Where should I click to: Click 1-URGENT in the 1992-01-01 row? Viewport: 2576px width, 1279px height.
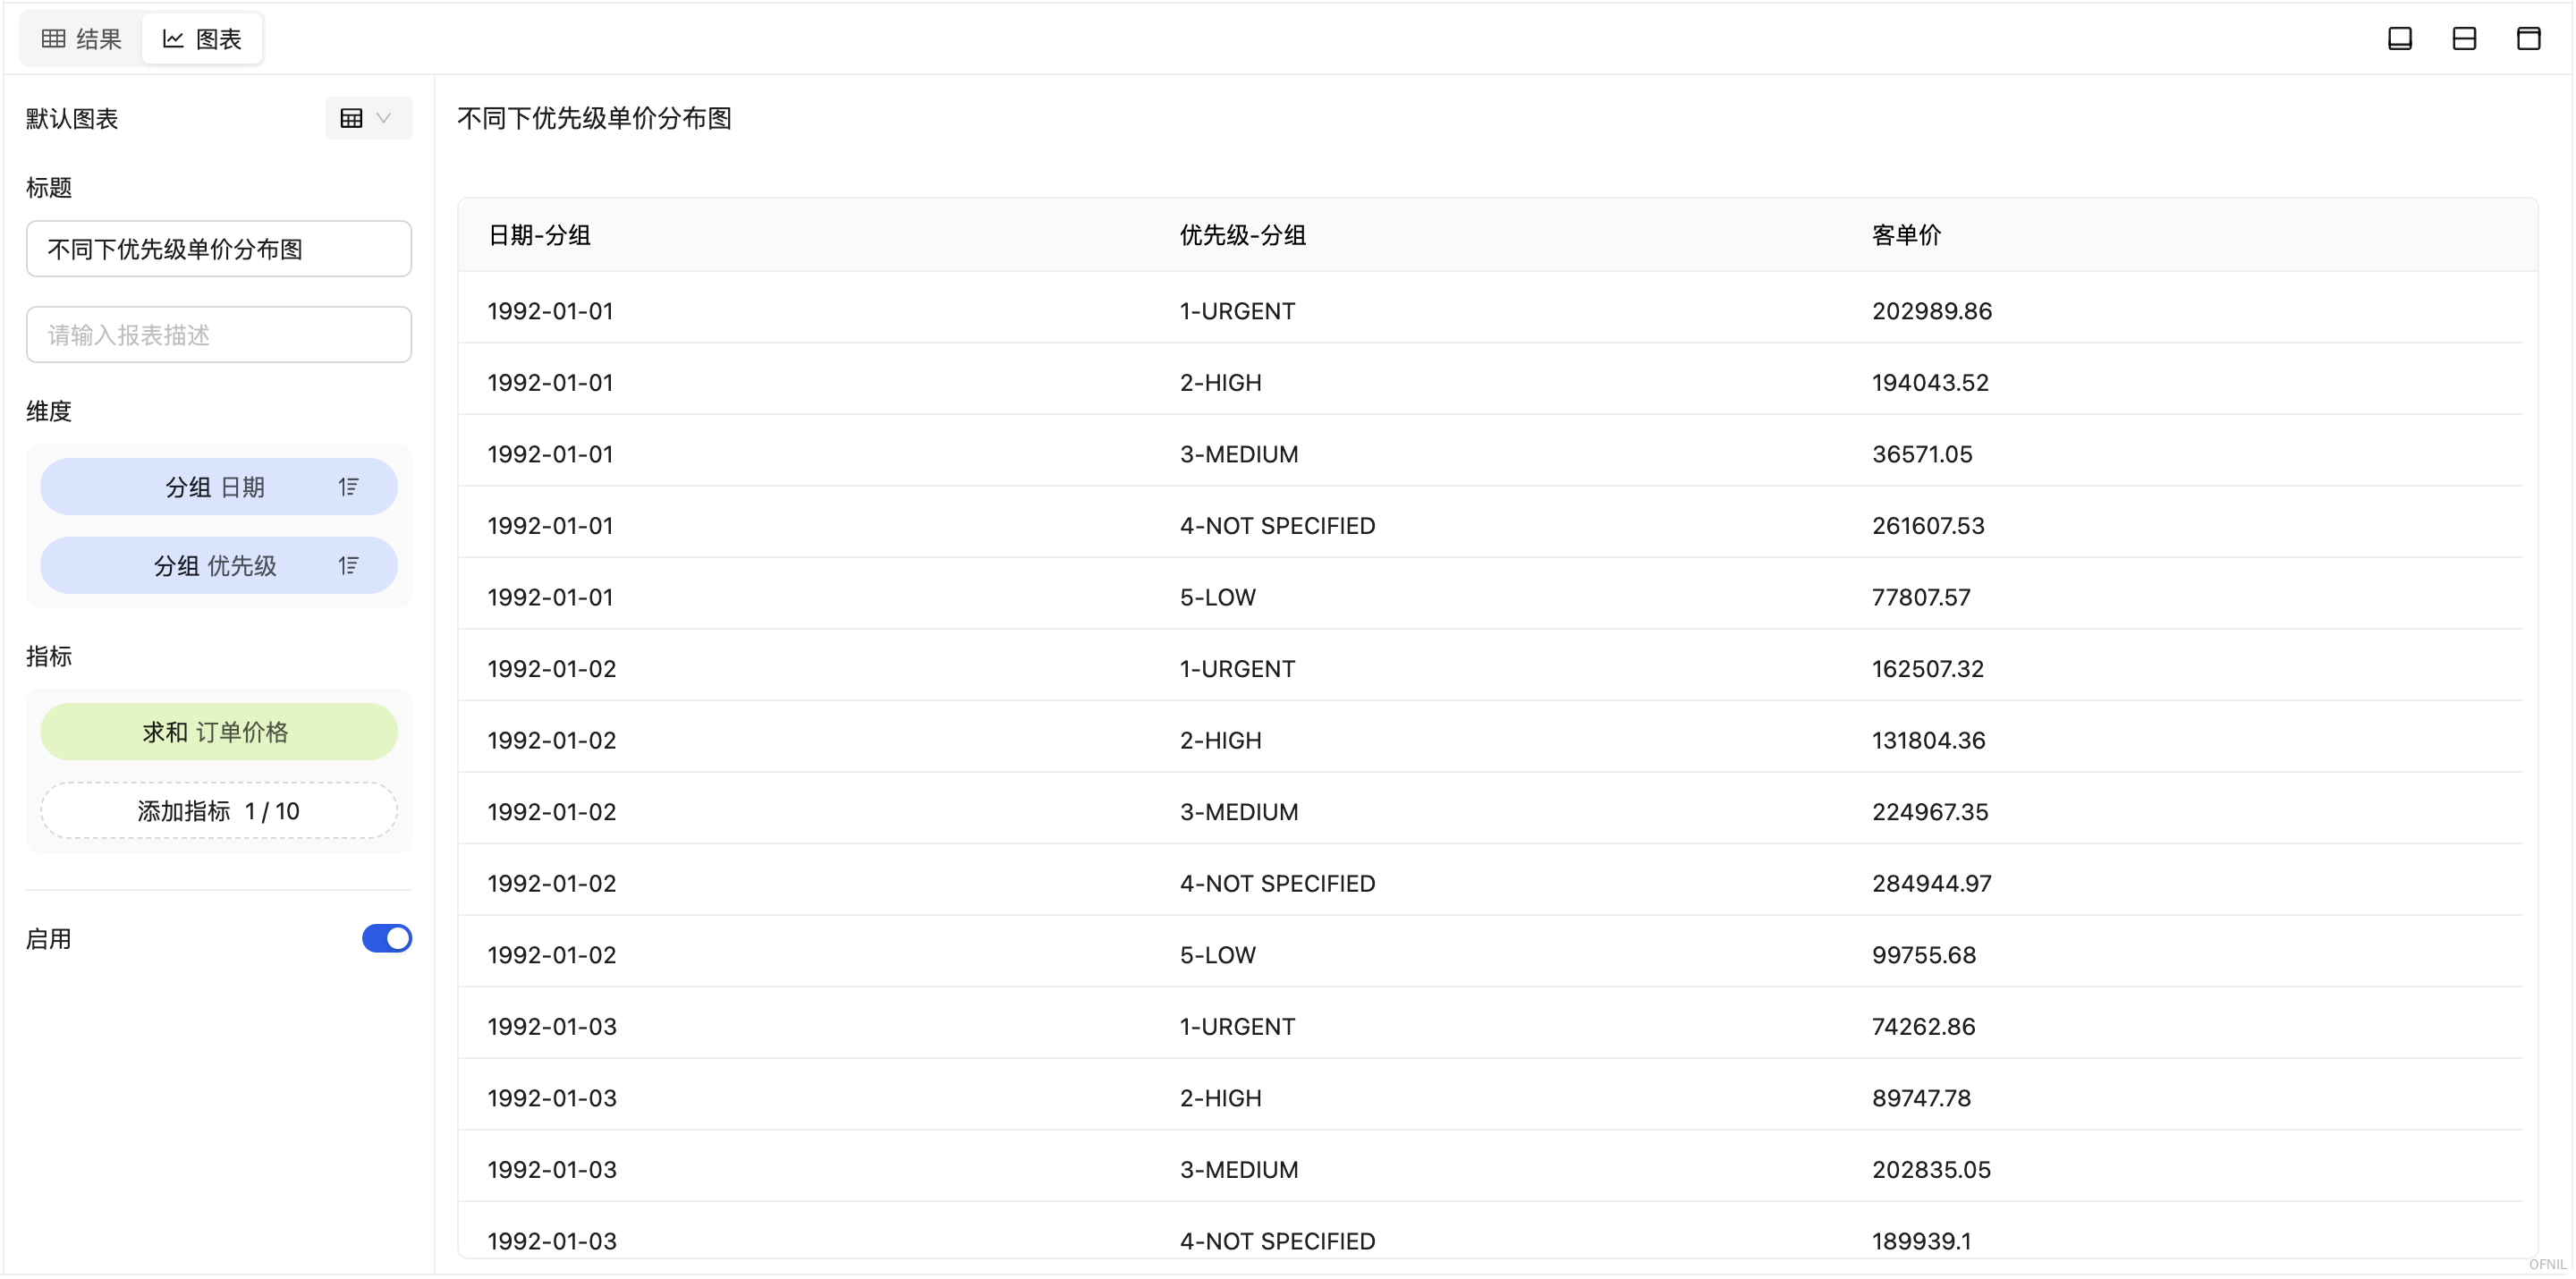pyautogui.click(x=1237, y=311)
